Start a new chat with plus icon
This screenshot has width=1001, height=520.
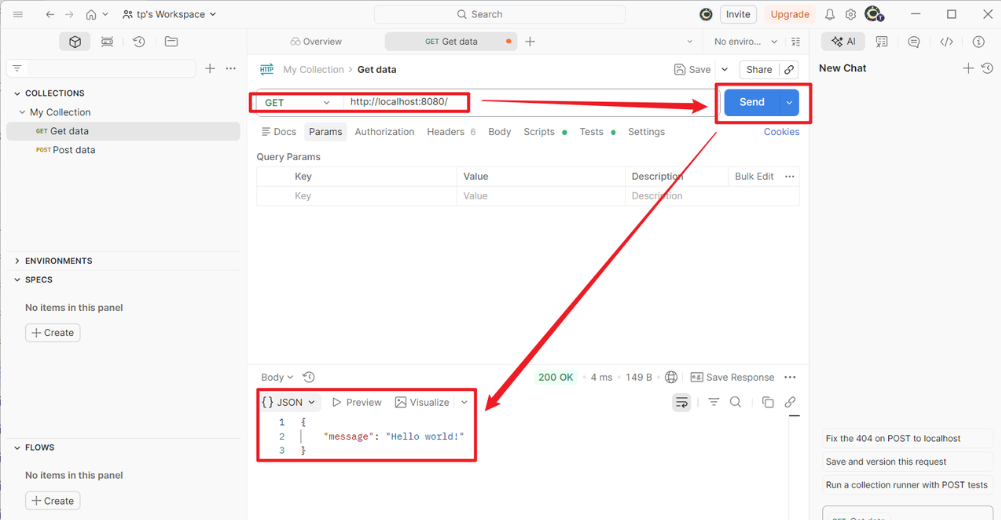coord(968,68)
